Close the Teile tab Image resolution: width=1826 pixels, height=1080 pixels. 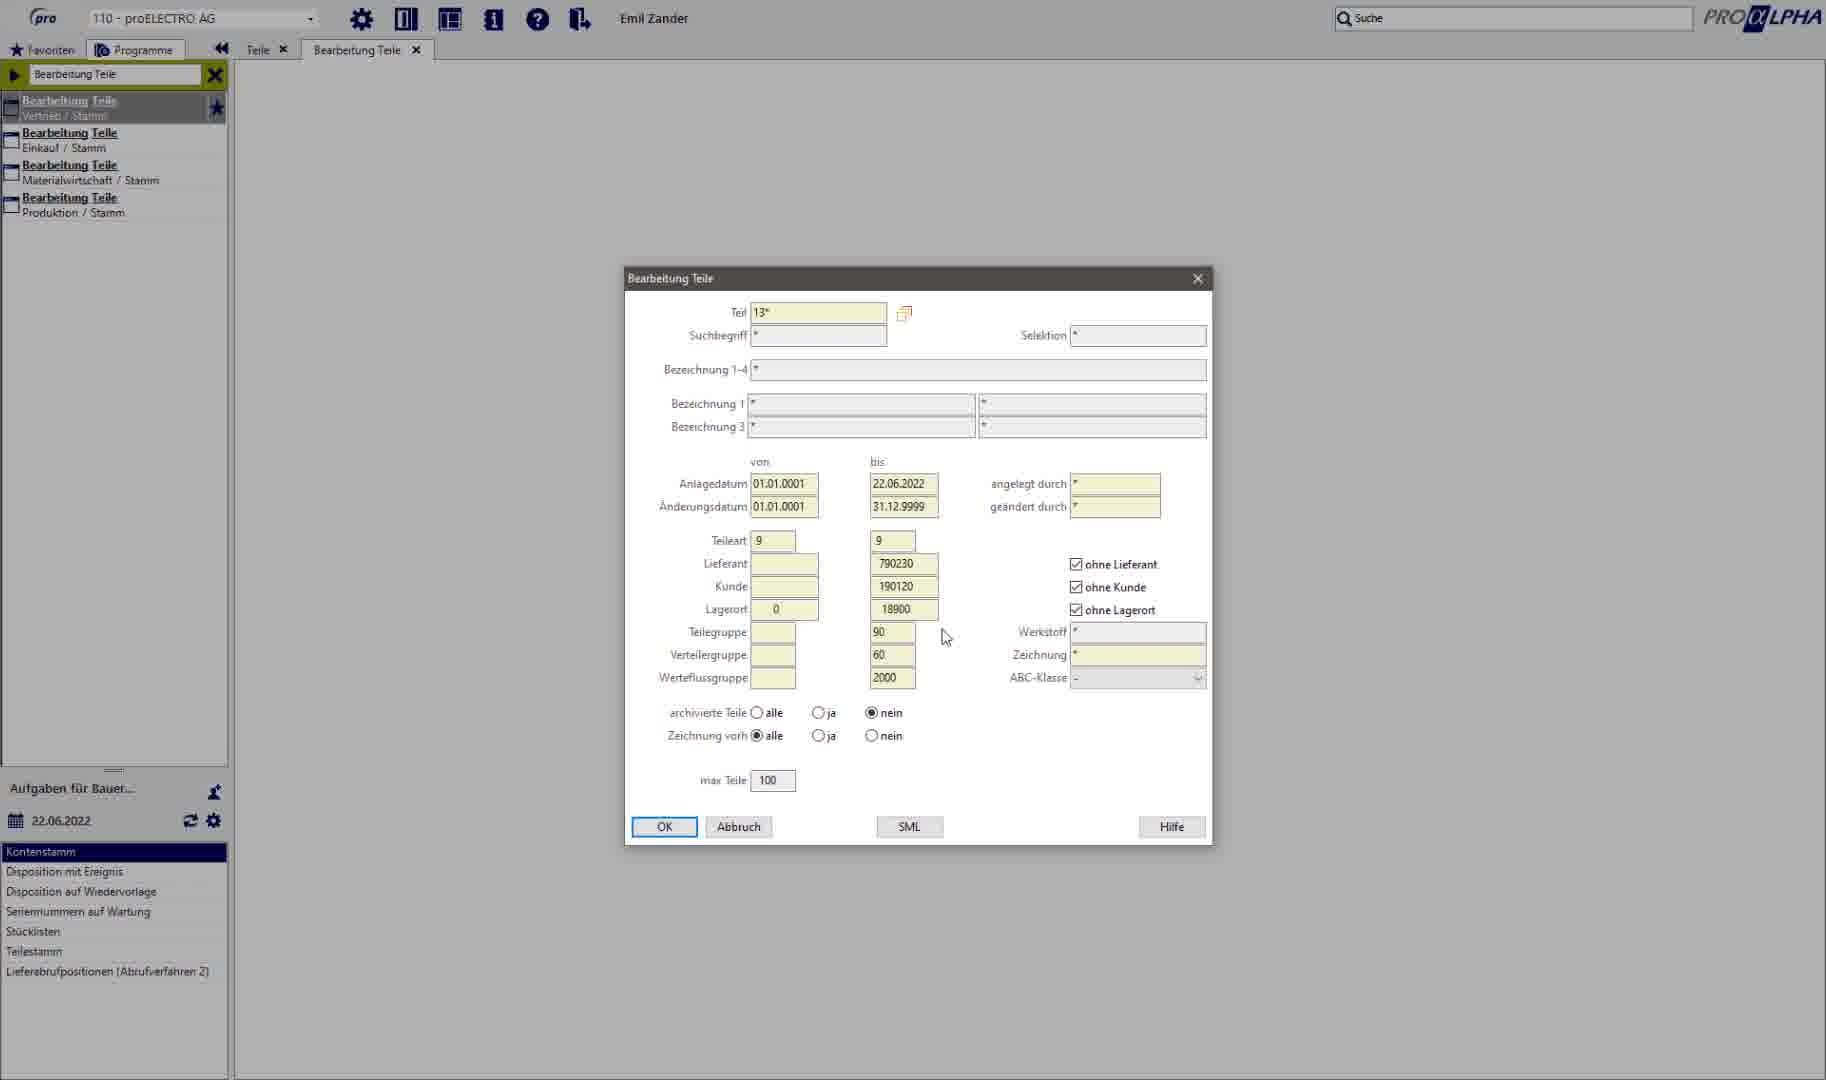(x=283, y=49)
